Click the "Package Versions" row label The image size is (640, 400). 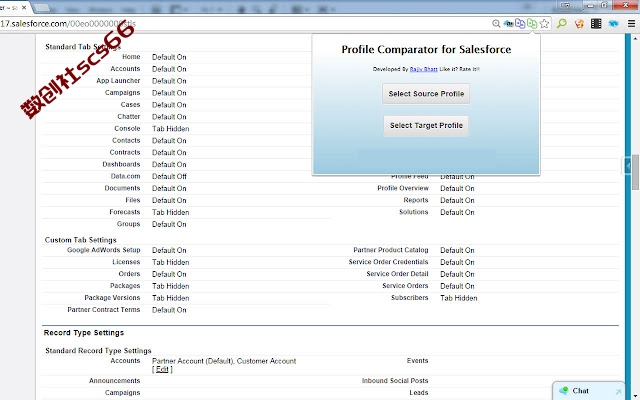[112, 298]
